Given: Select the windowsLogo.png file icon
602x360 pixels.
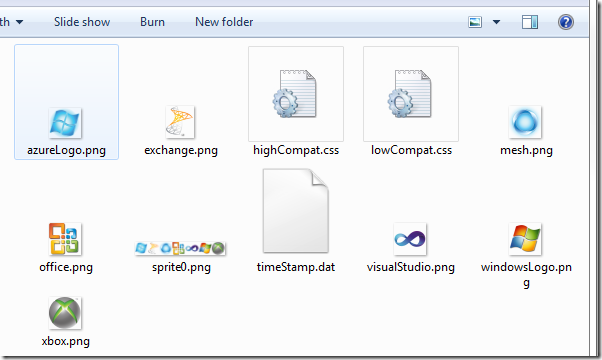Looking at the screenshot, I should click(x=525, y=239).
